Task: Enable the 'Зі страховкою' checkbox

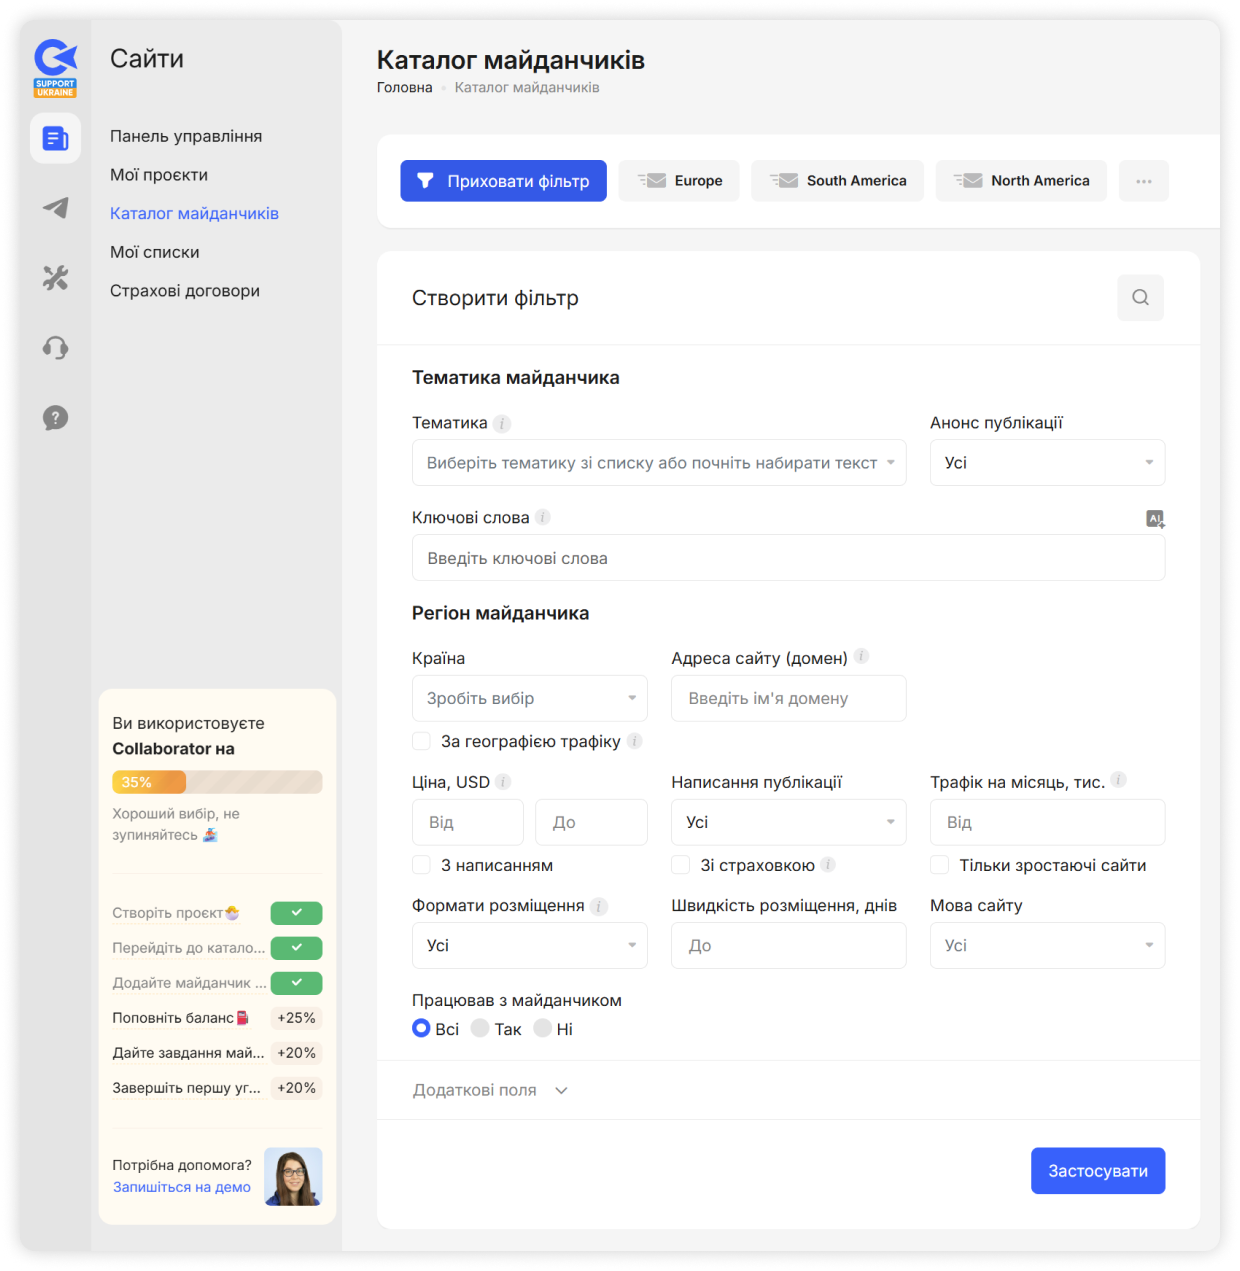Action: 680,865
